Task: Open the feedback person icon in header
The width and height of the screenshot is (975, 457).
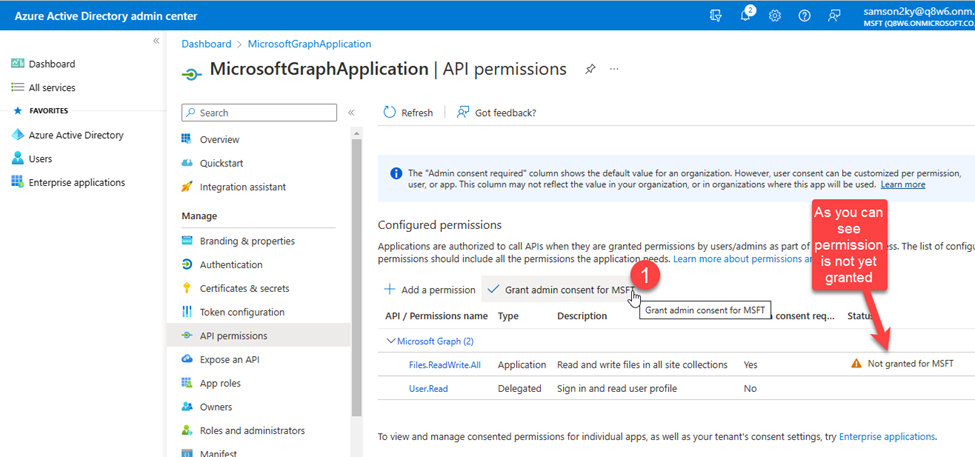Action: (834, 16)
